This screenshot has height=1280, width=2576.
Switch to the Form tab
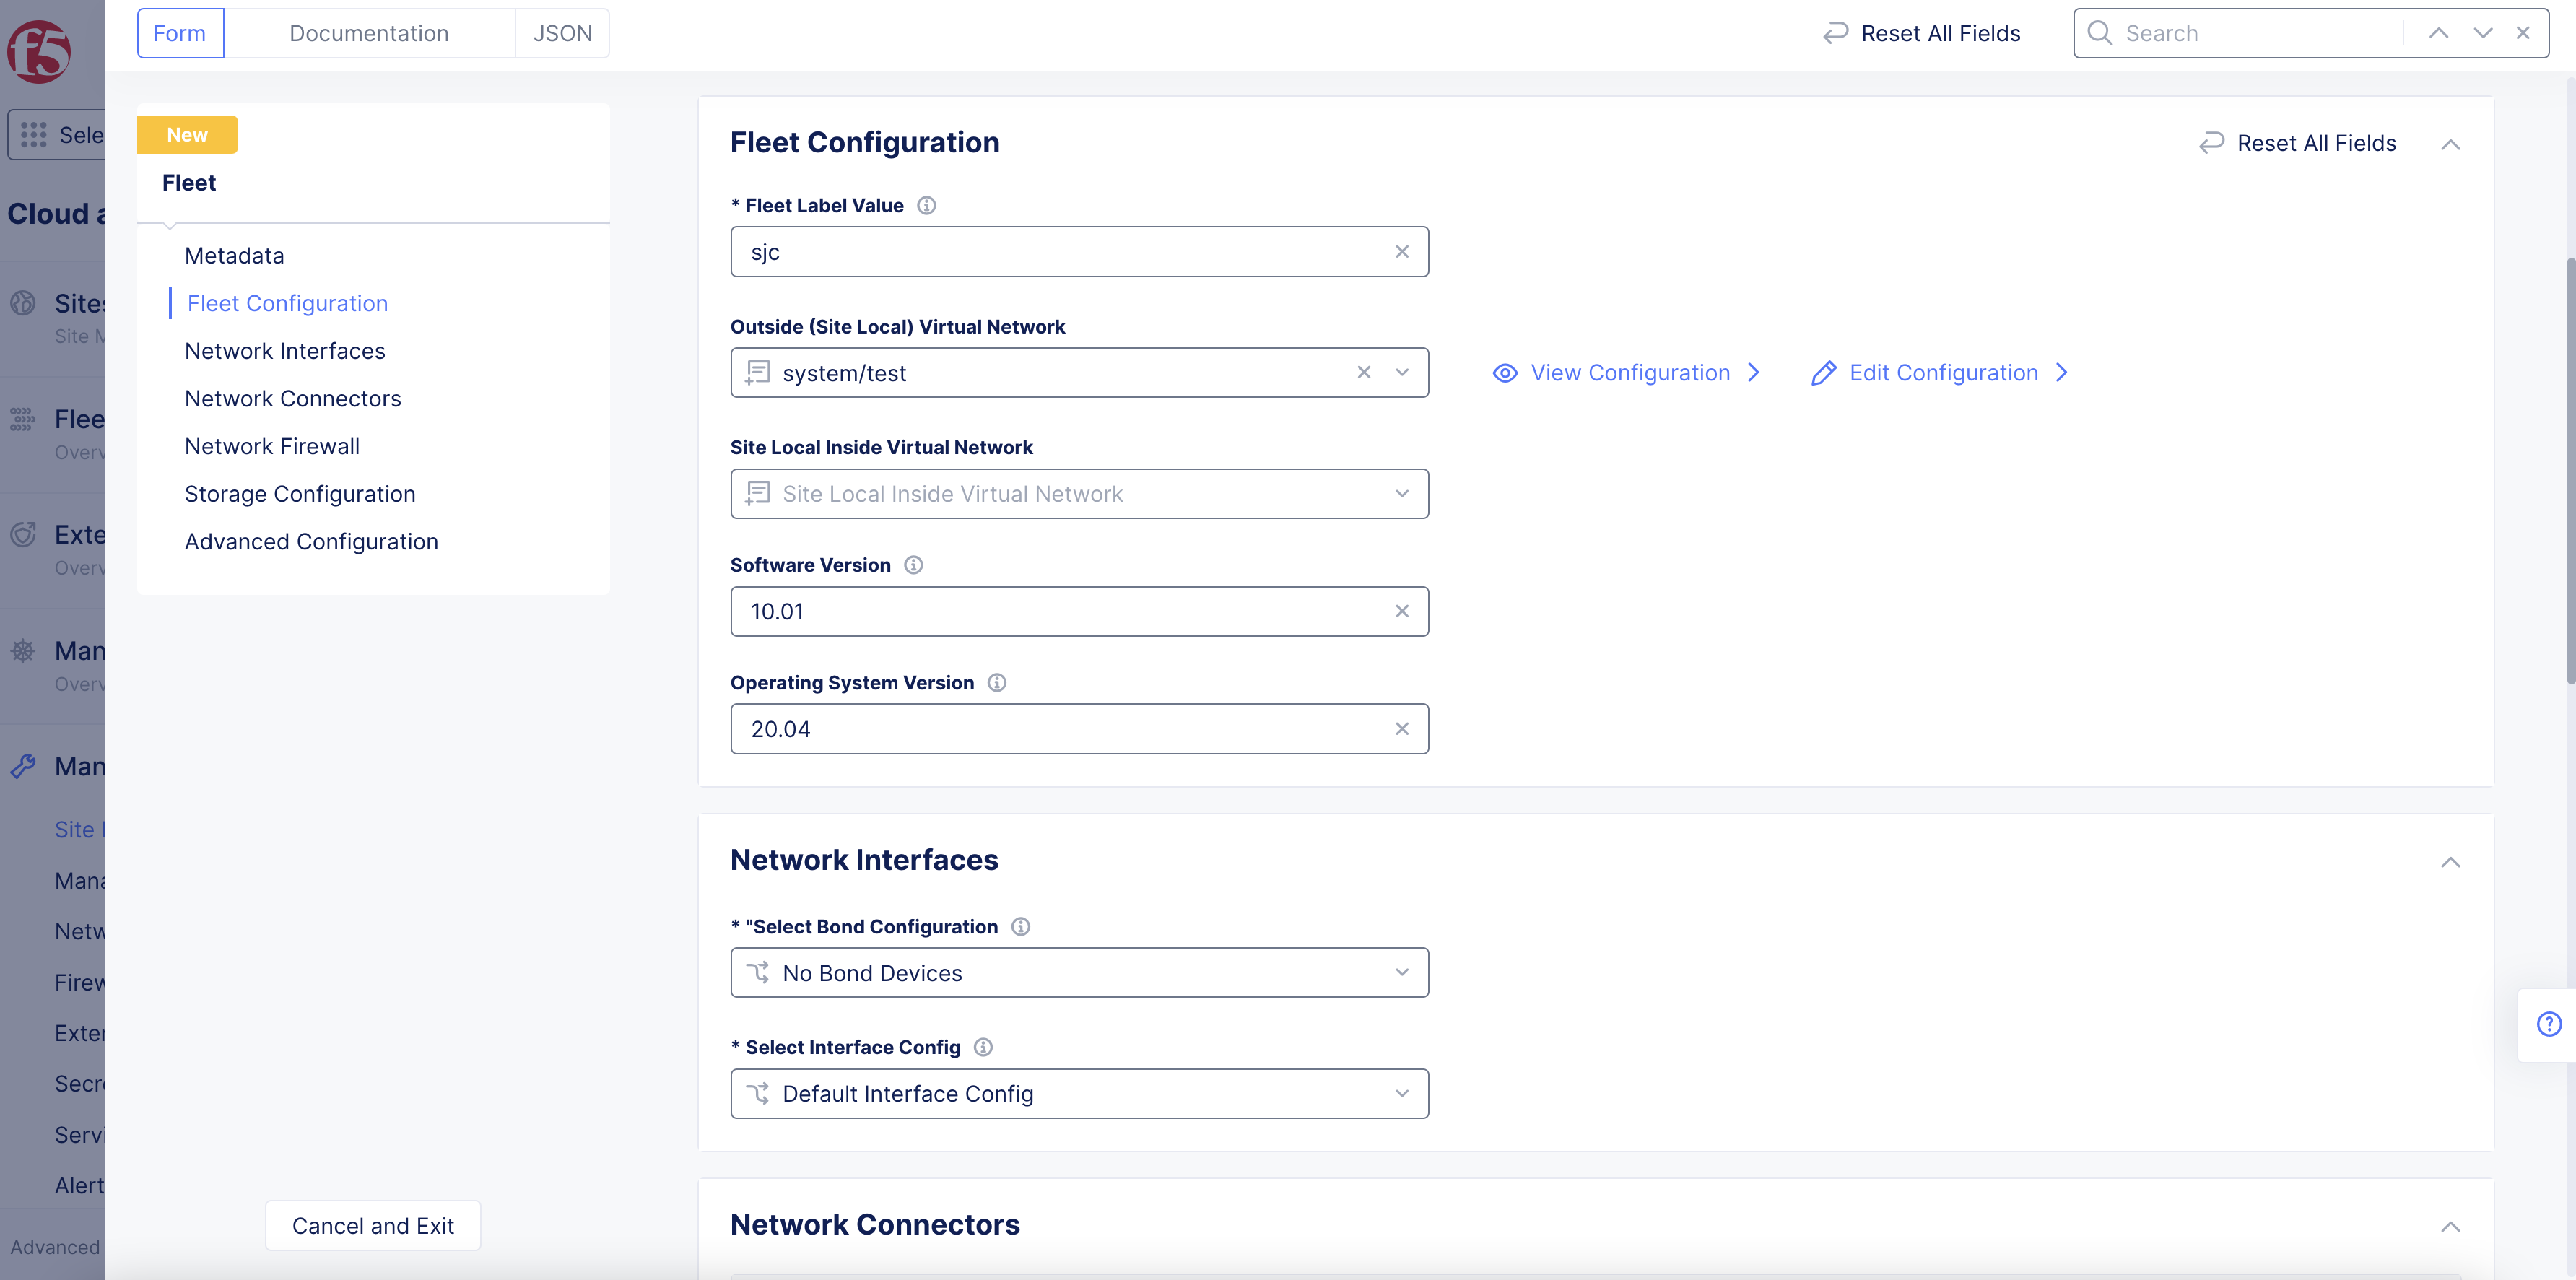[x=180, y=33]
